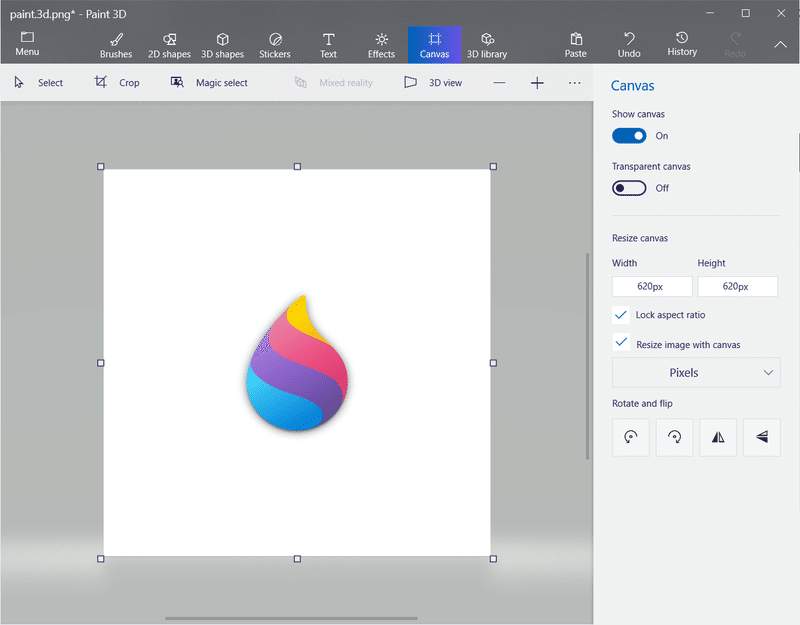Viewport: 800px width, 625px height.
Task: Flip the canvas horizontally
Action: (718, 437)
